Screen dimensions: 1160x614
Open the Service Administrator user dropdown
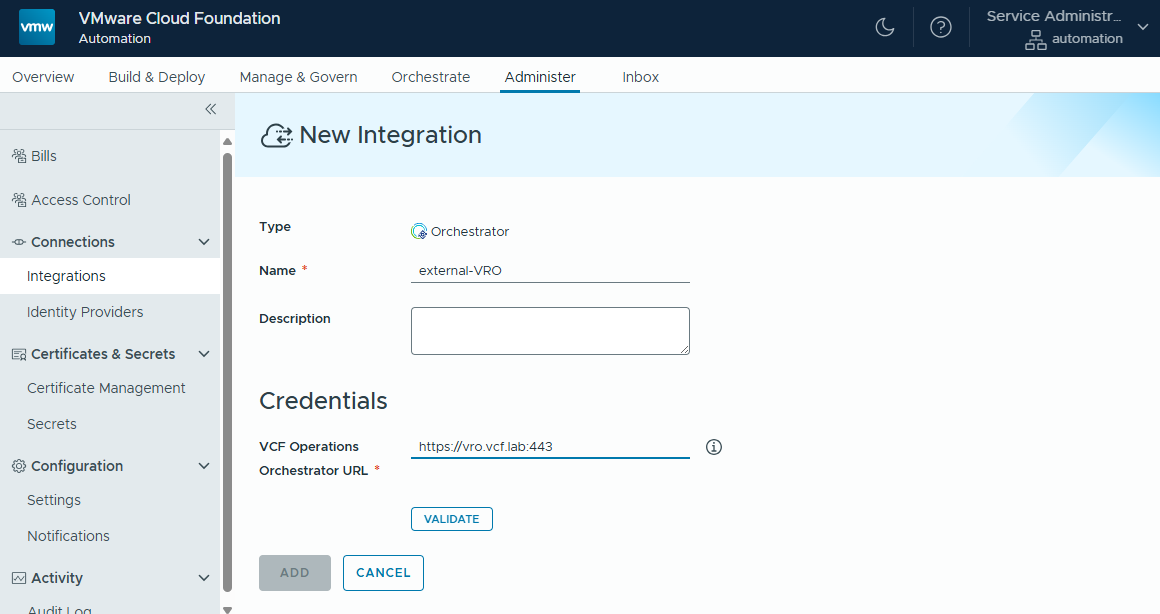(x=1143, y=27)
